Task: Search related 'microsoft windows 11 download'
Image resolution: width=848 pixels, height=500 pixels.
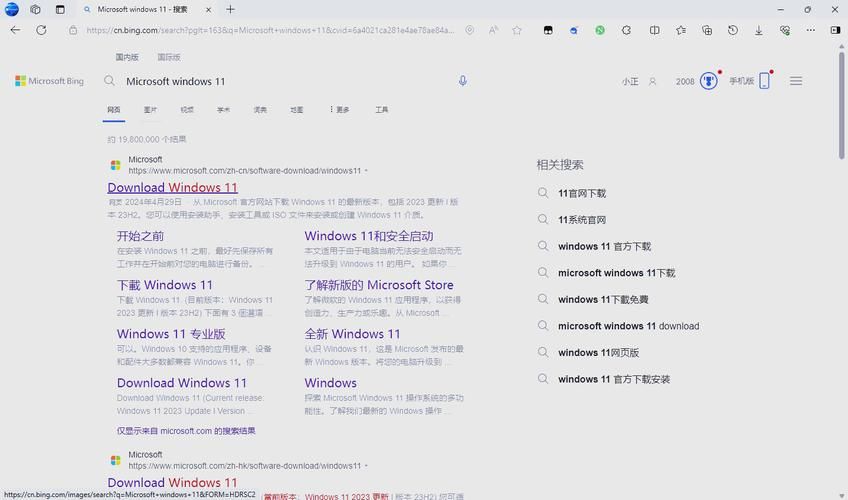Action: click(x=628, y=326)
